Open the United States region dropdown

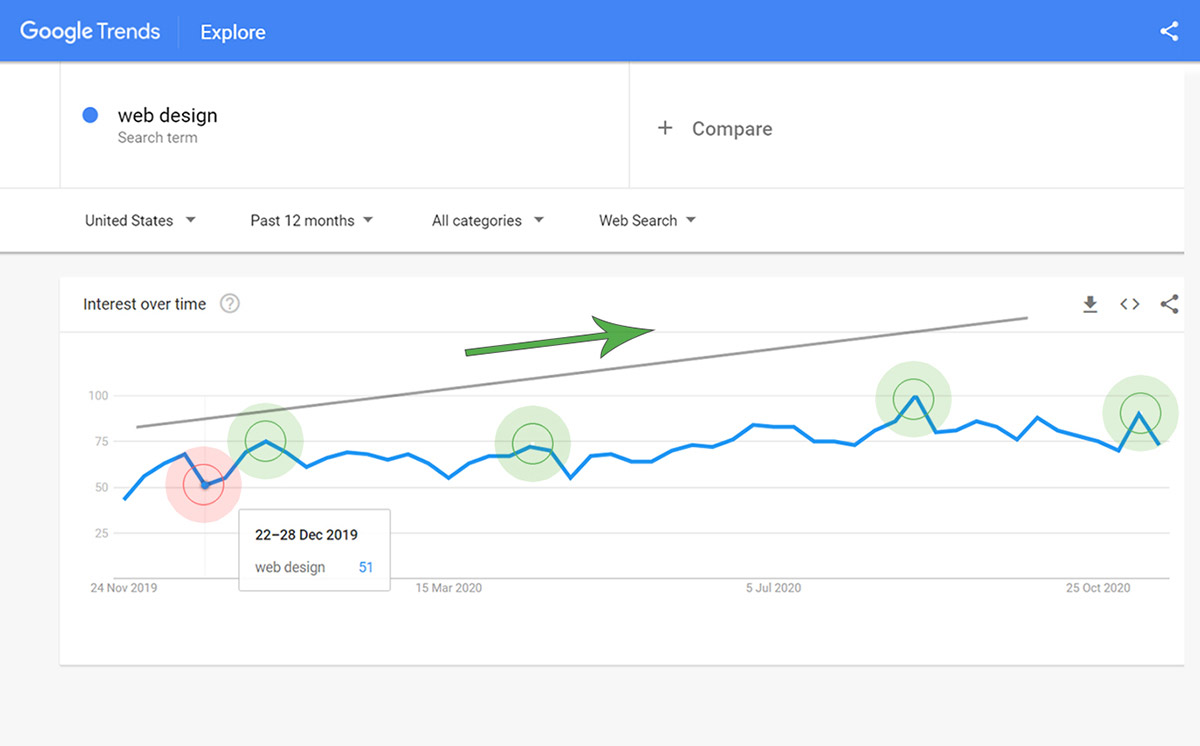click(x=140, y=220)
